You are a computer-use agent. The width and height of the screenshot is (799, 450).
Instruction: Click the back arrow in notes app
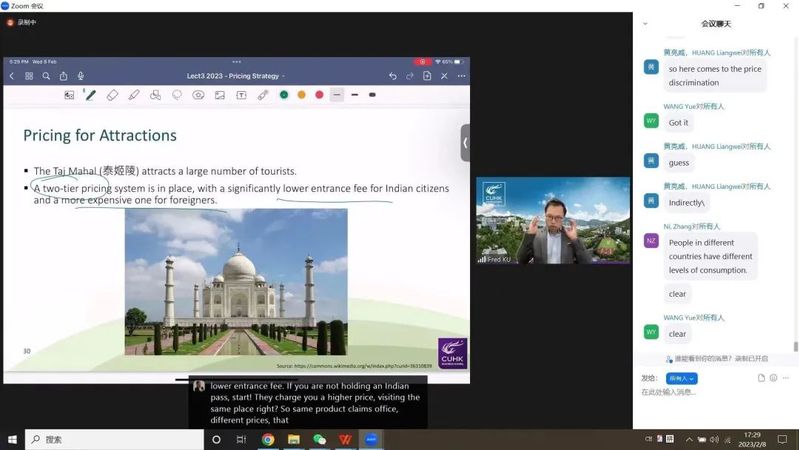(x=12, y=76)
